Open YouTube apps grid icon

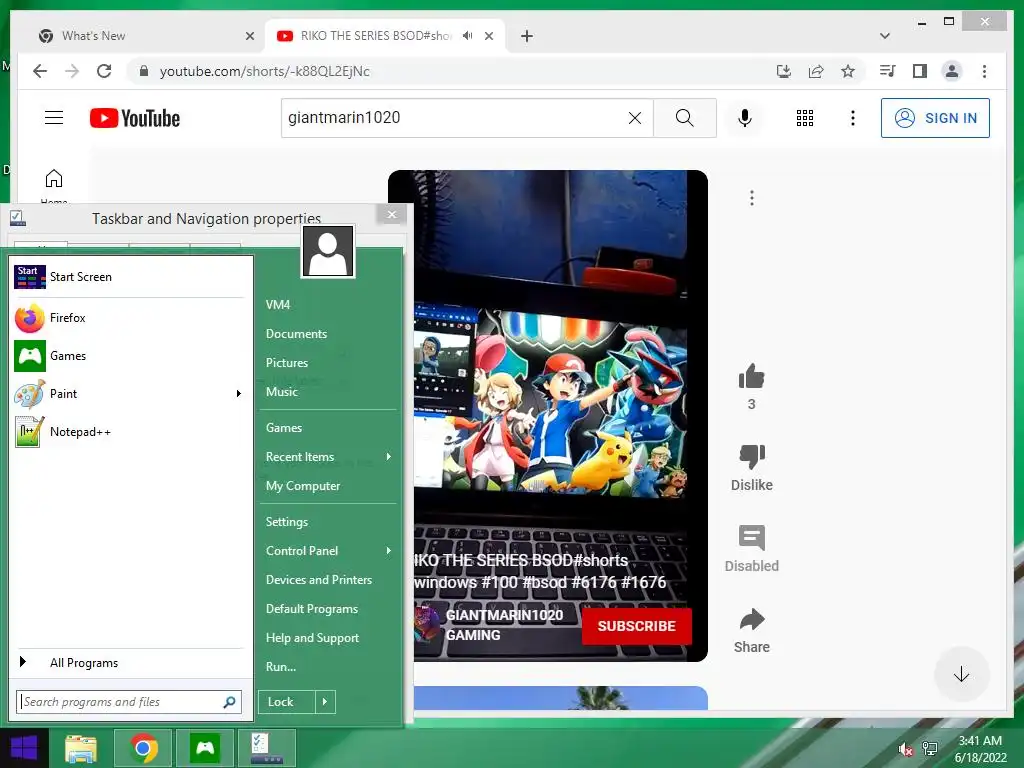point(805,118)
